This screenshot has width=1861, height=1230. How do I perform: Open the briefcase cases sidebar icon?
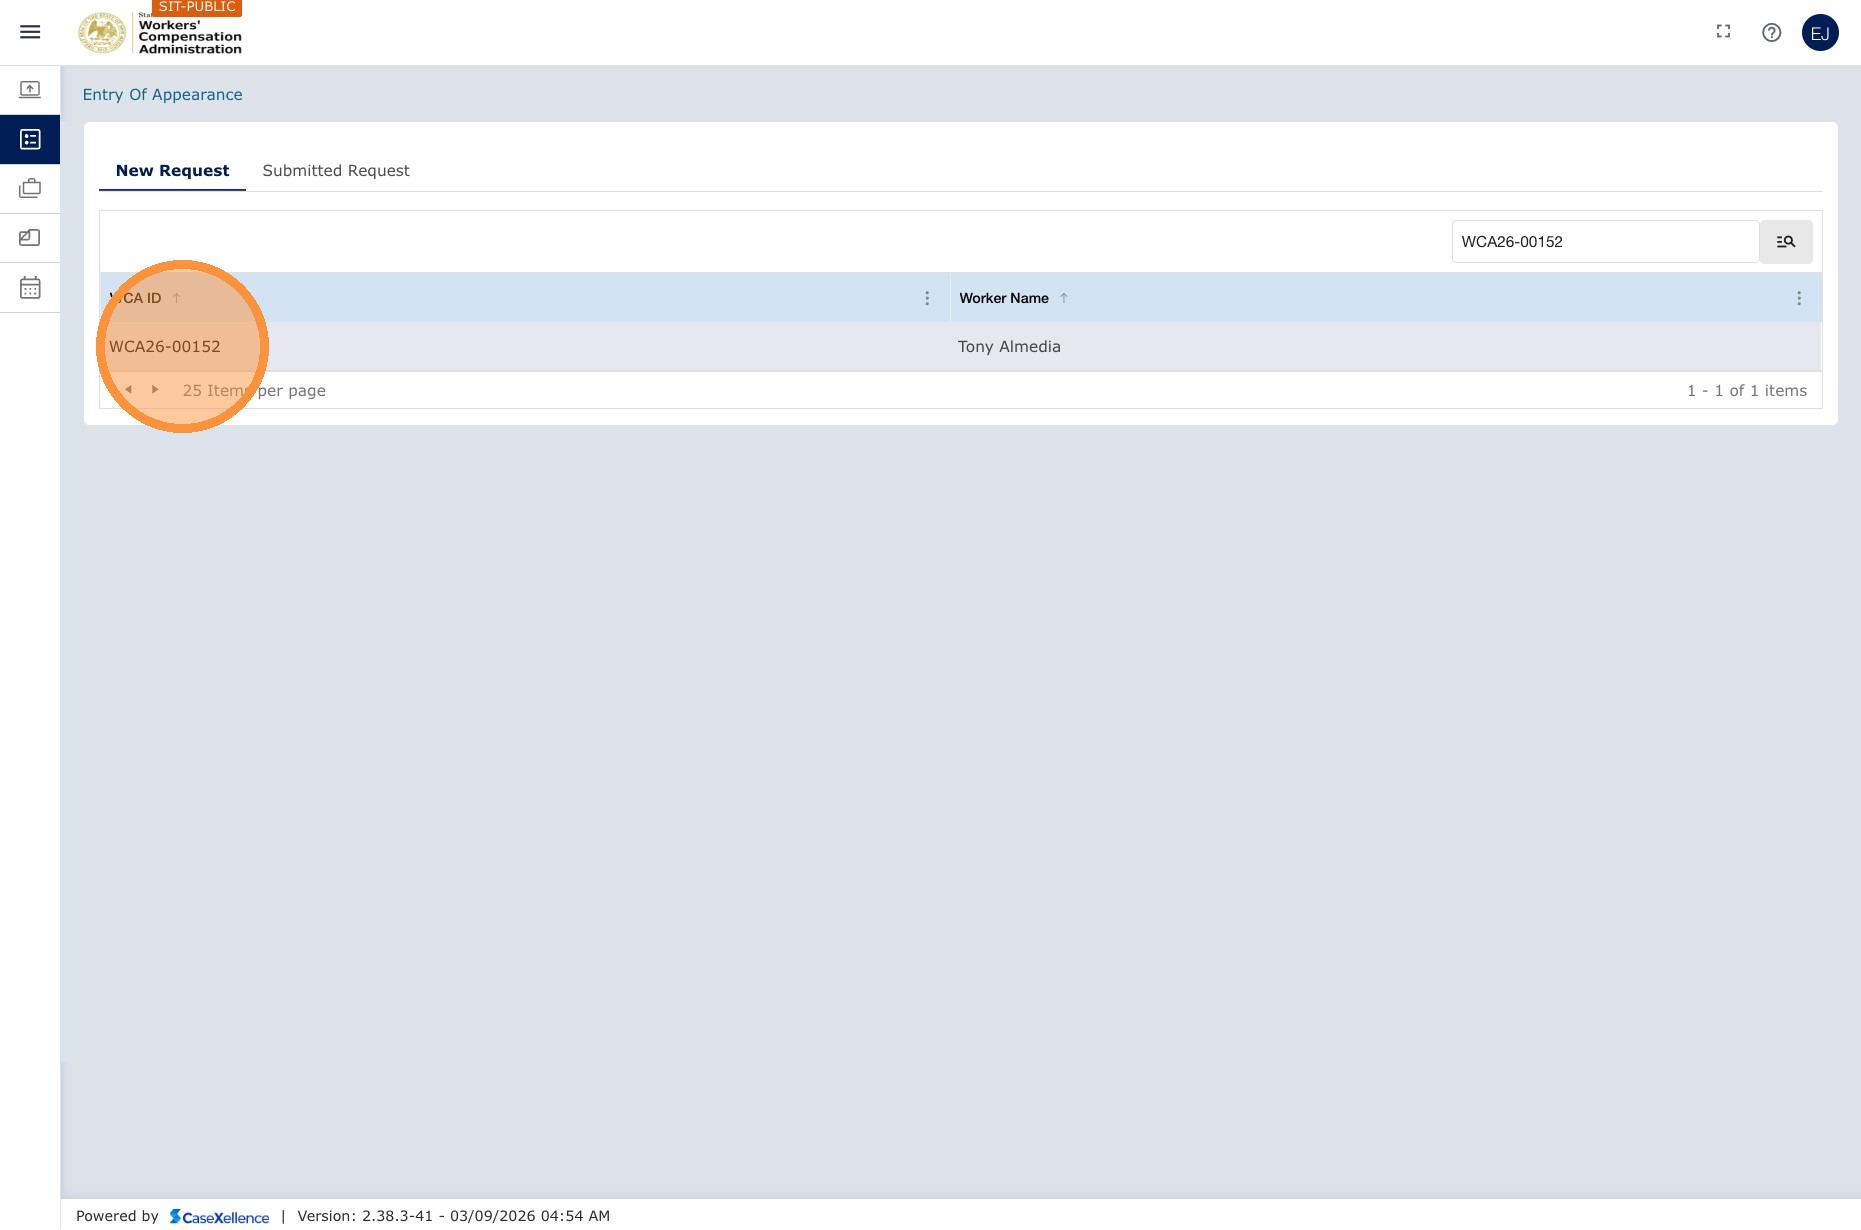point(30,188)
